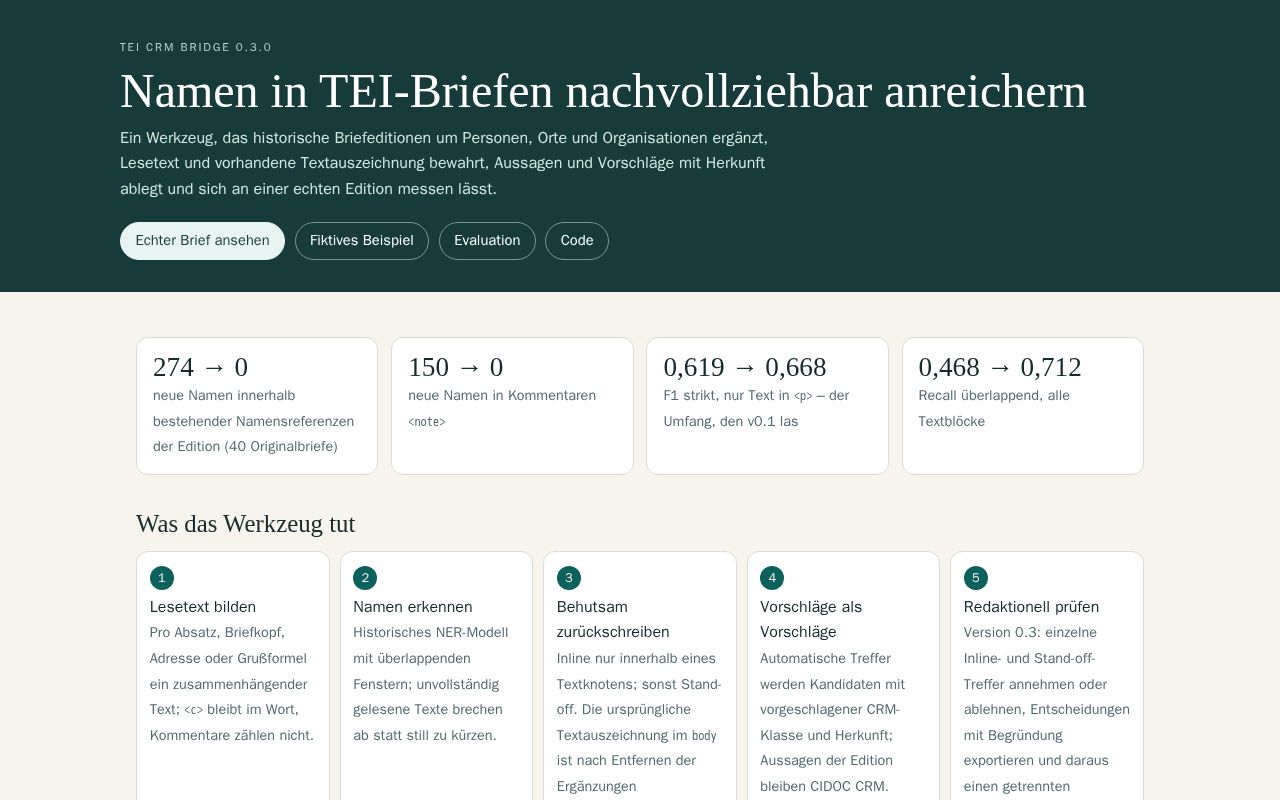This screenshot has height=800, width=1280.
Task: Click the '274 → 0' statistic
Action: [x=200, y=367]
